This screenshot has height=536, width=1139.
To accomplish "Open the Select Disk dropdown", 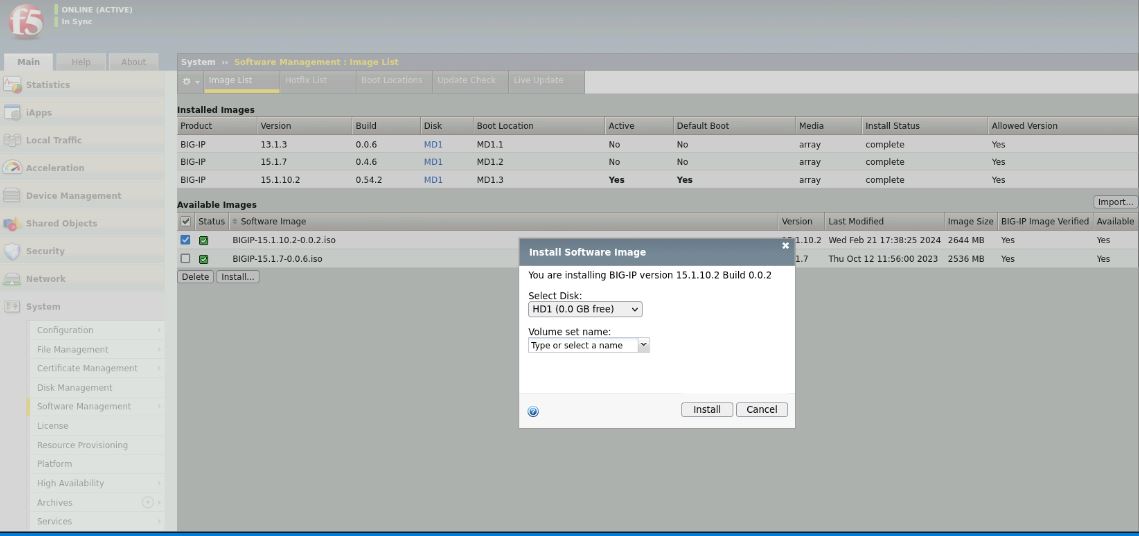I will click(x=585, y=309).
